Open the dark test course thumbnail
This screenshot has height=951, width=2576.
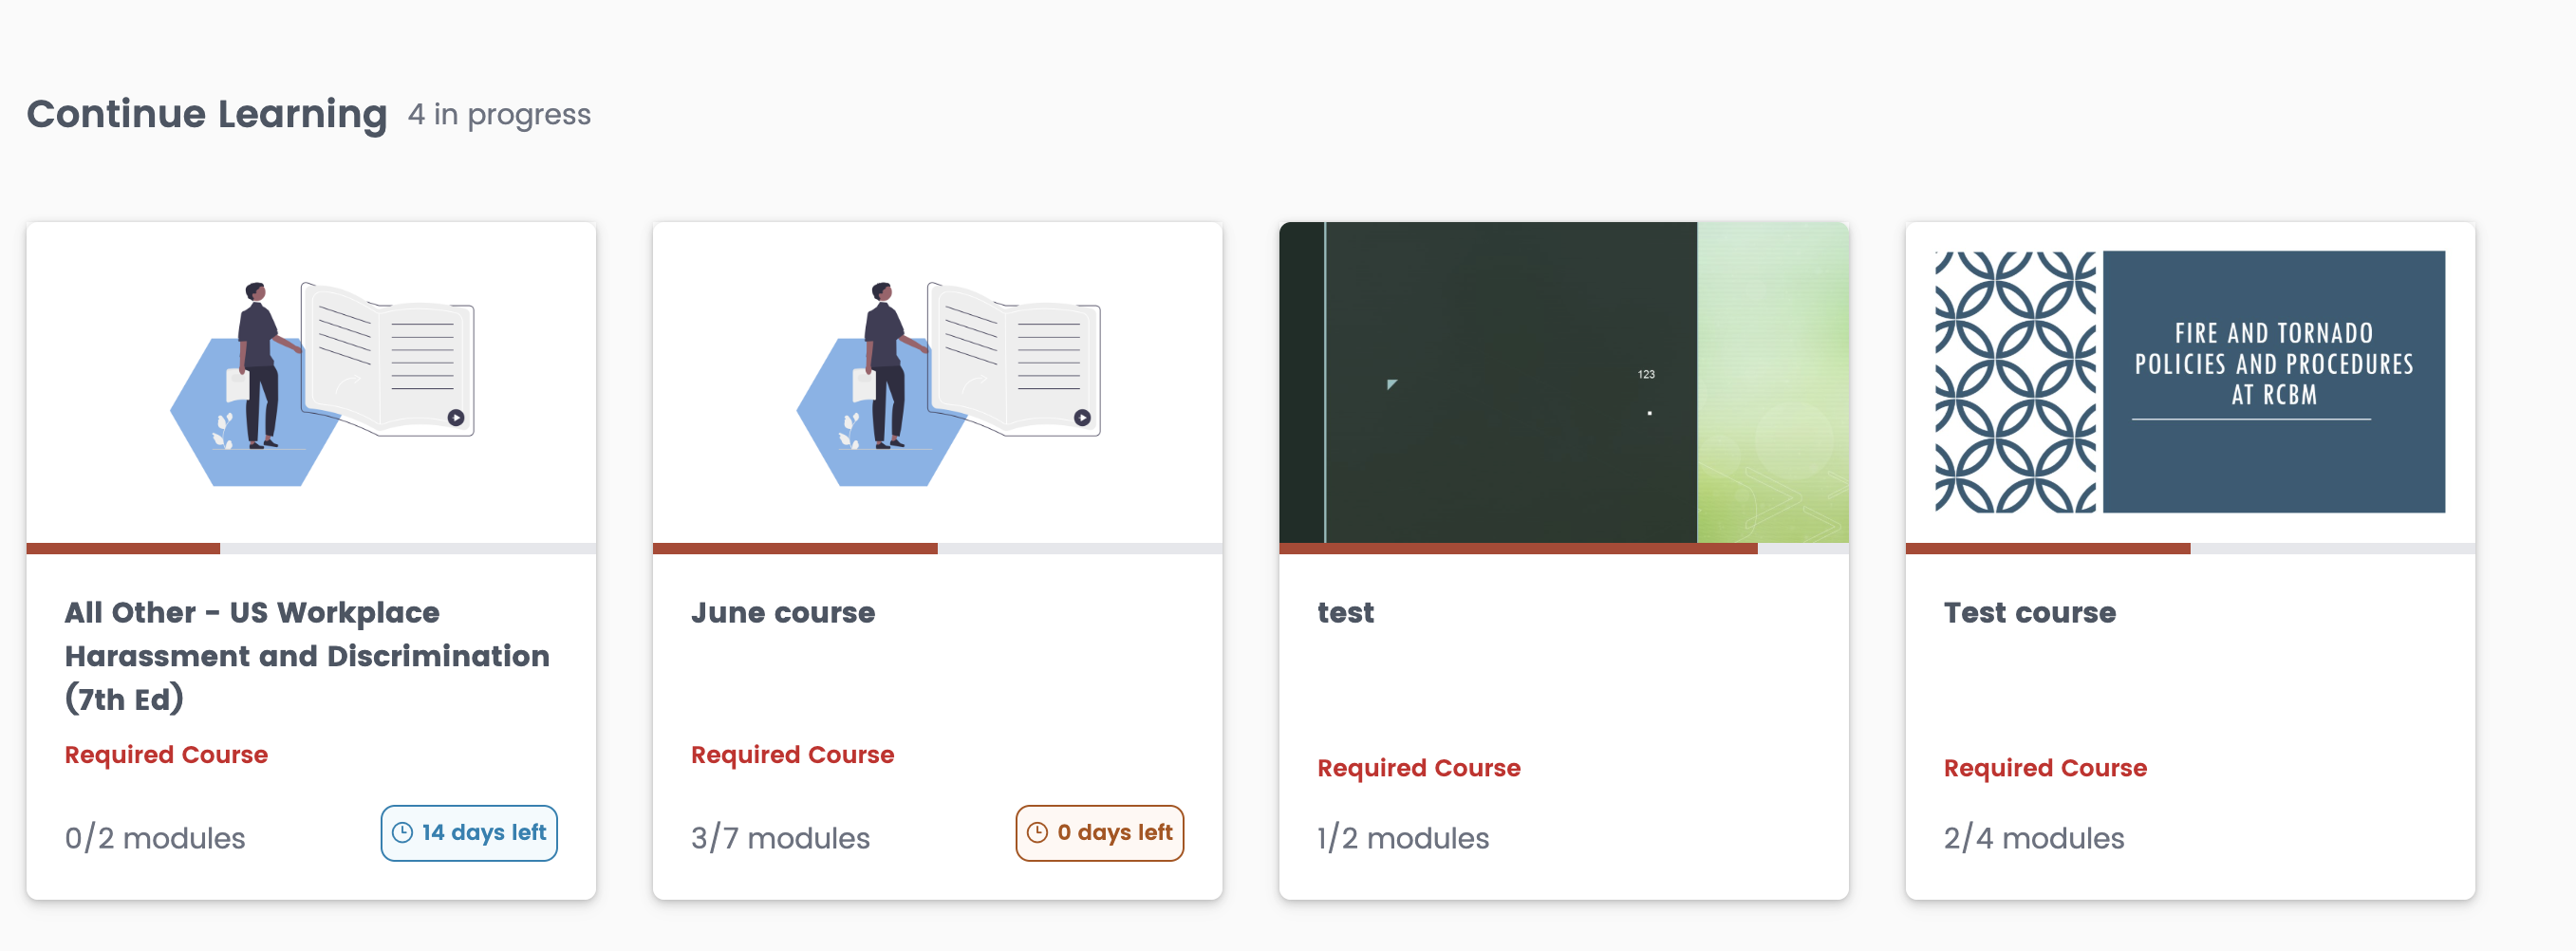[1563, 382]
